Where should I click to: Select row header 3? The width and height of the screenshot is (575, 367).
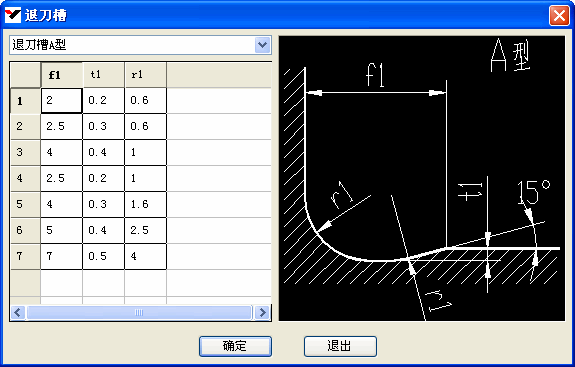click(25, 152)
